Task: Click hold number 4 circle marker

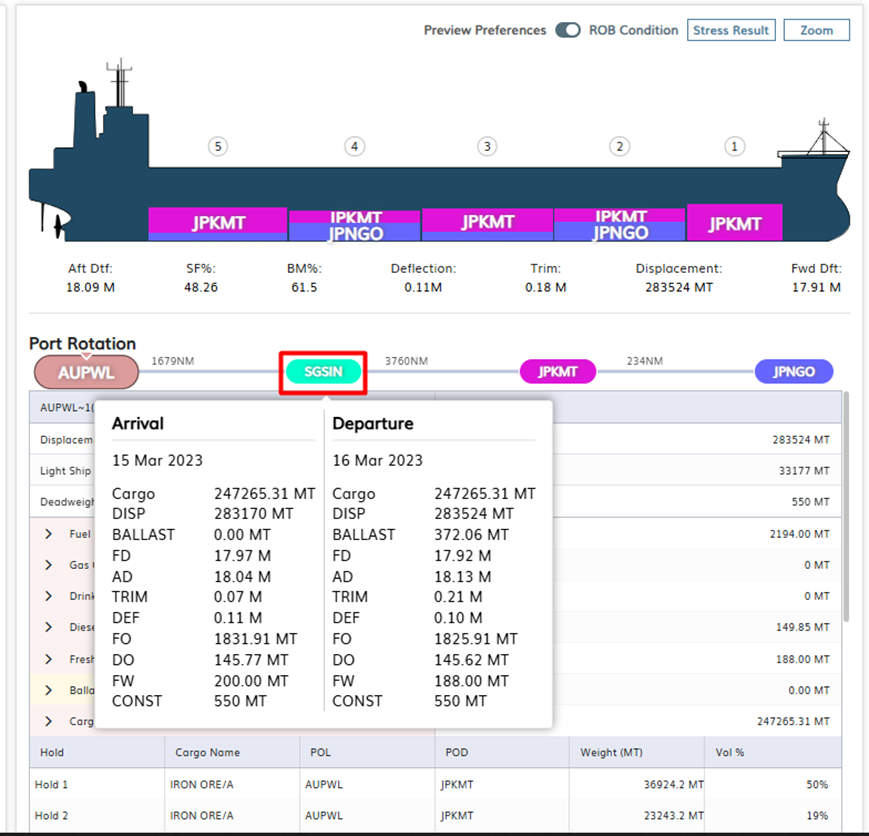Action: 354,147
